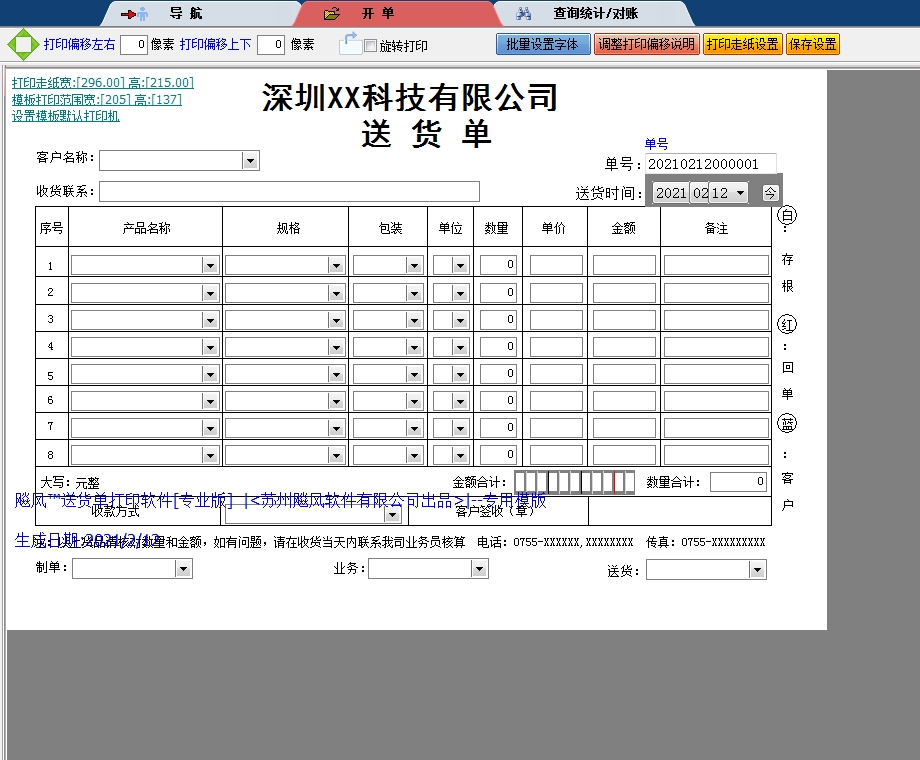Expand the 业务 dropdown
Viewport: 920px width, 760px height.
pos(480,569)
